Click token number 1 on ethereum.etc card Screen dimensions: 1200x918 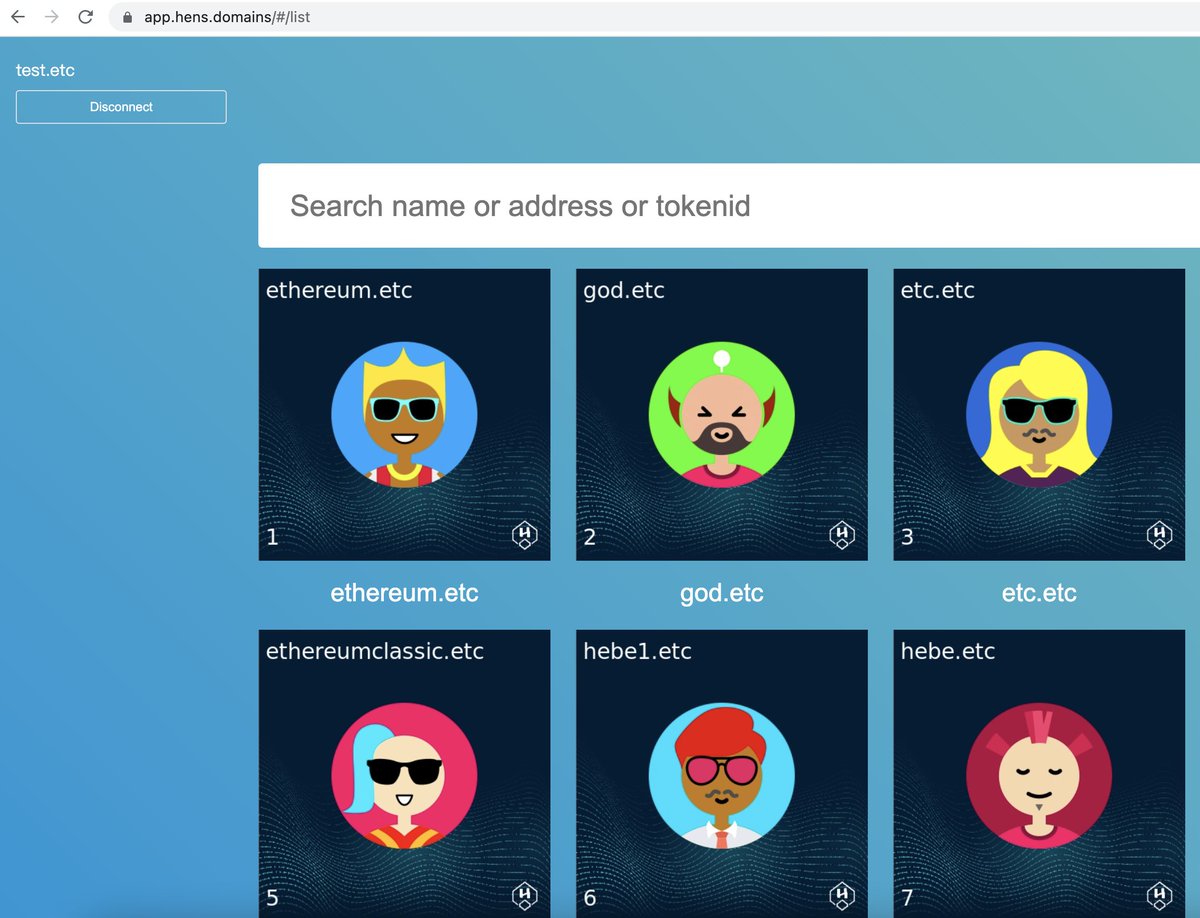pos(273,538)
